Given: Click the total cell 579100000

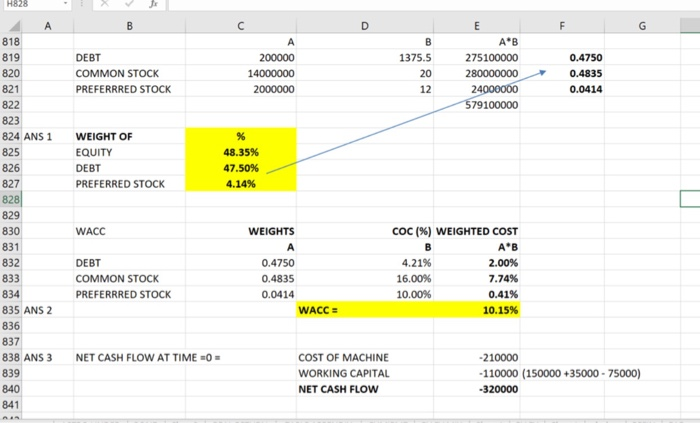Looking at the screenshot, I should pos(477,105).
